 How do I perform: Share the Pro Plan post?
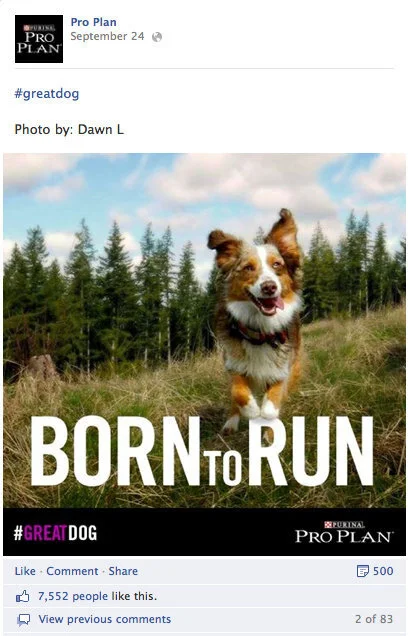123,571
